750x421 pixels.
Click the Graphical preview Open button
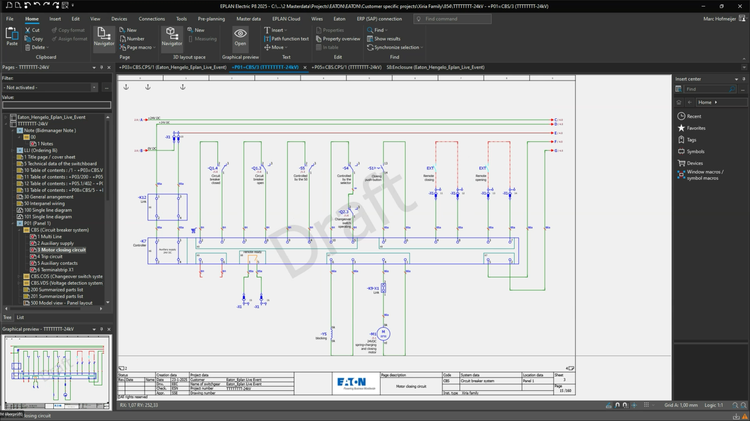[x=240, y=38]
